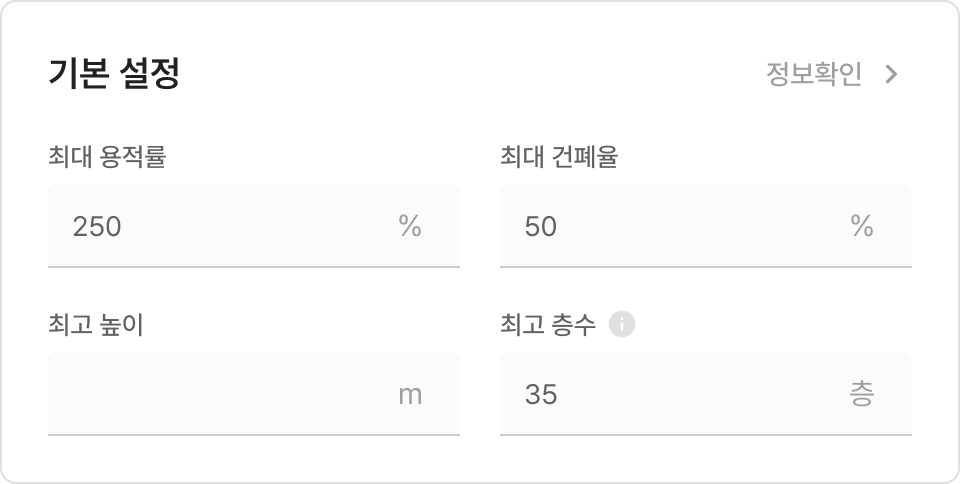Click the 최대 건폐율 label

pyautogui.click(x=558, y=157)
